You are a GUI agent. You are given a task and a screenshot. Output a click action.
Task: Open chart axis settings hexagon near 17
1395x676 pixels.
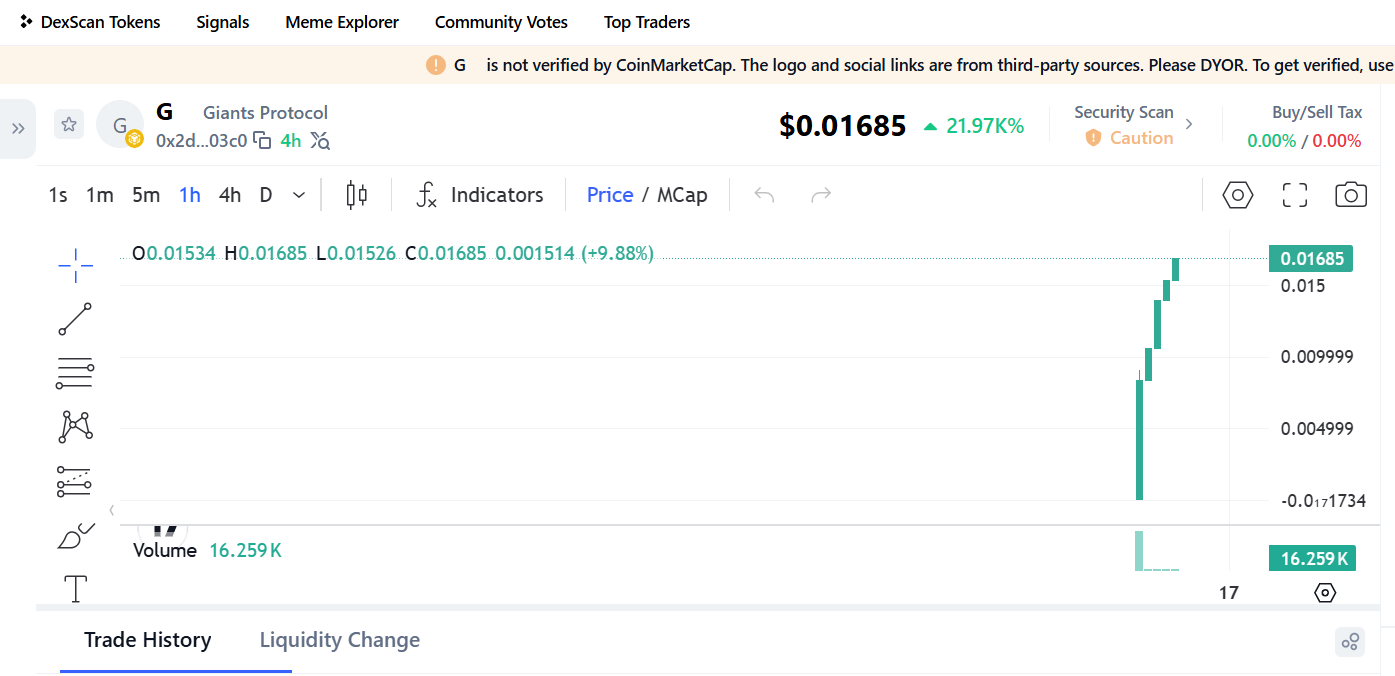(1325, 593)
